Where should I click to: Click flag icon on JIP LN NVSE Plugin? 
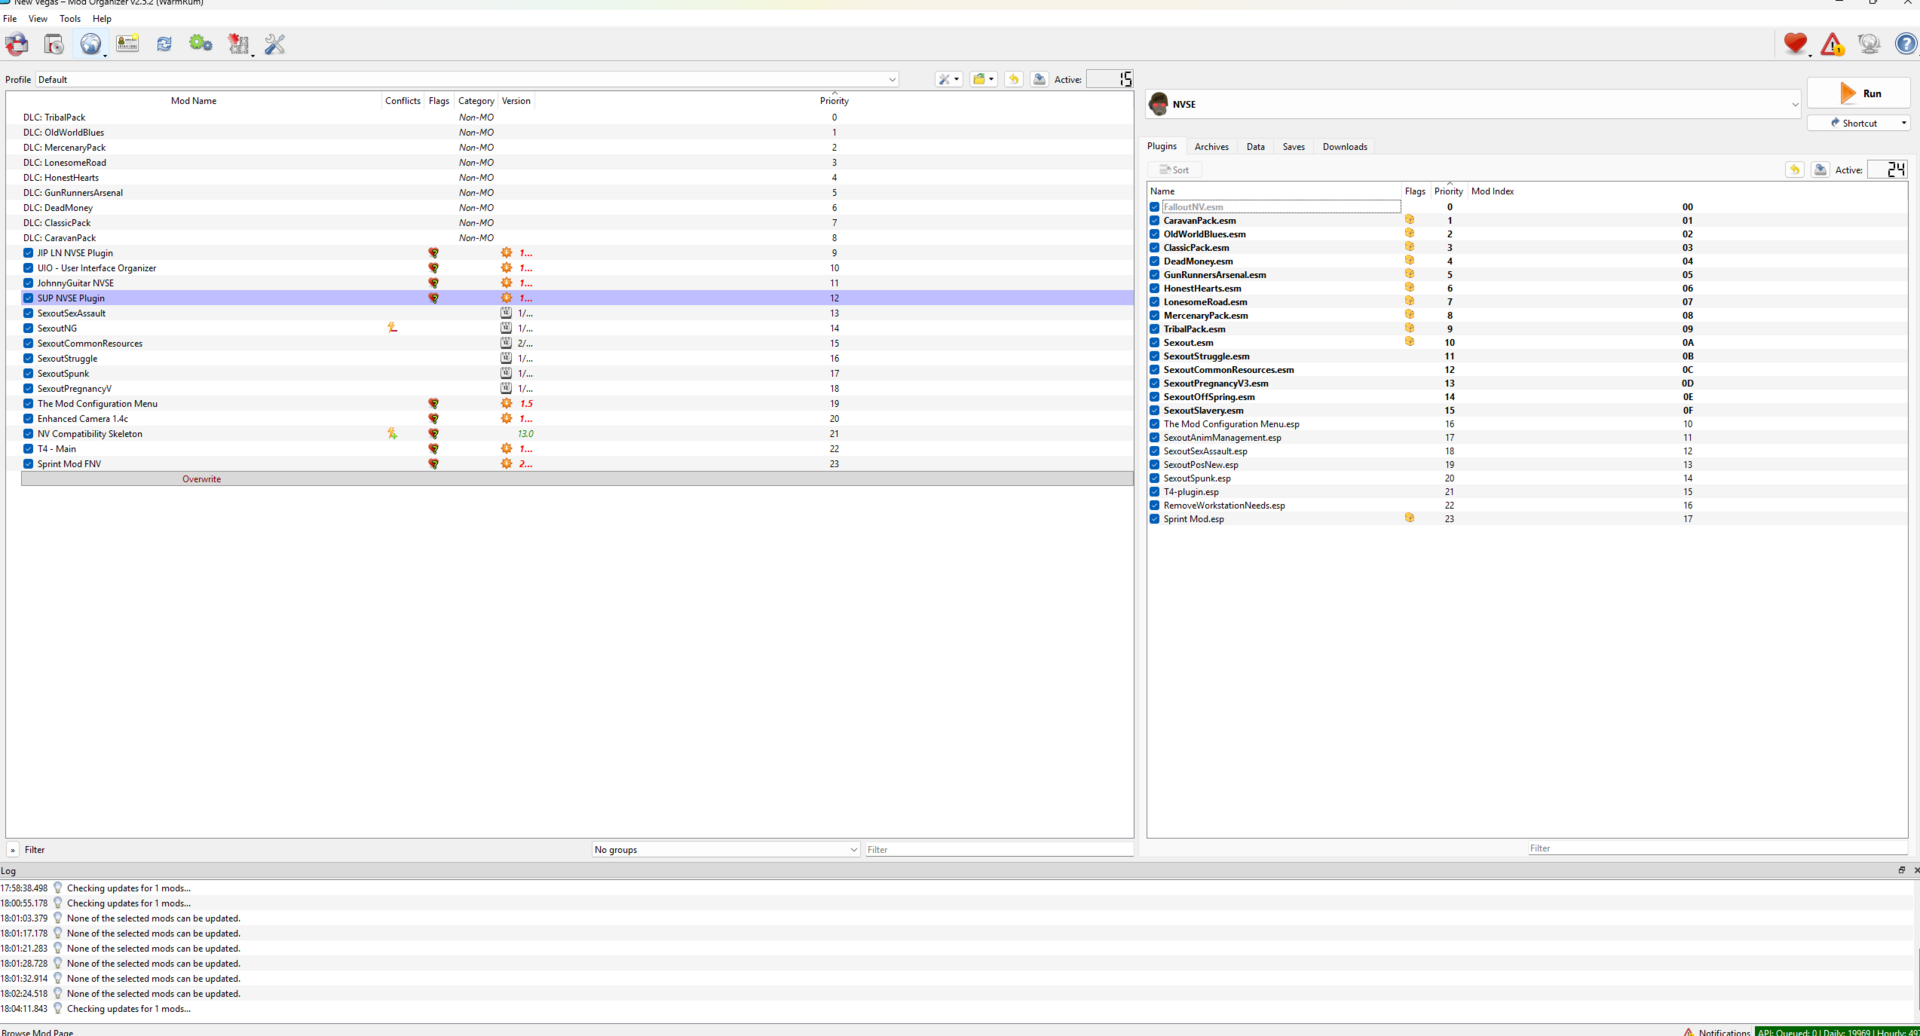point(433,253)
